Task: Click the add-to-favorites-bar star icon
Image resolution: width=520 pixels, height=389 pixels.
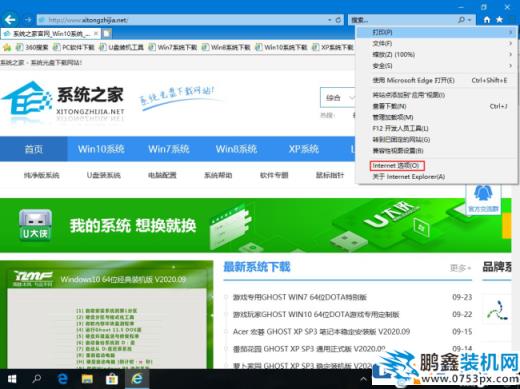Action: point(7,47)
